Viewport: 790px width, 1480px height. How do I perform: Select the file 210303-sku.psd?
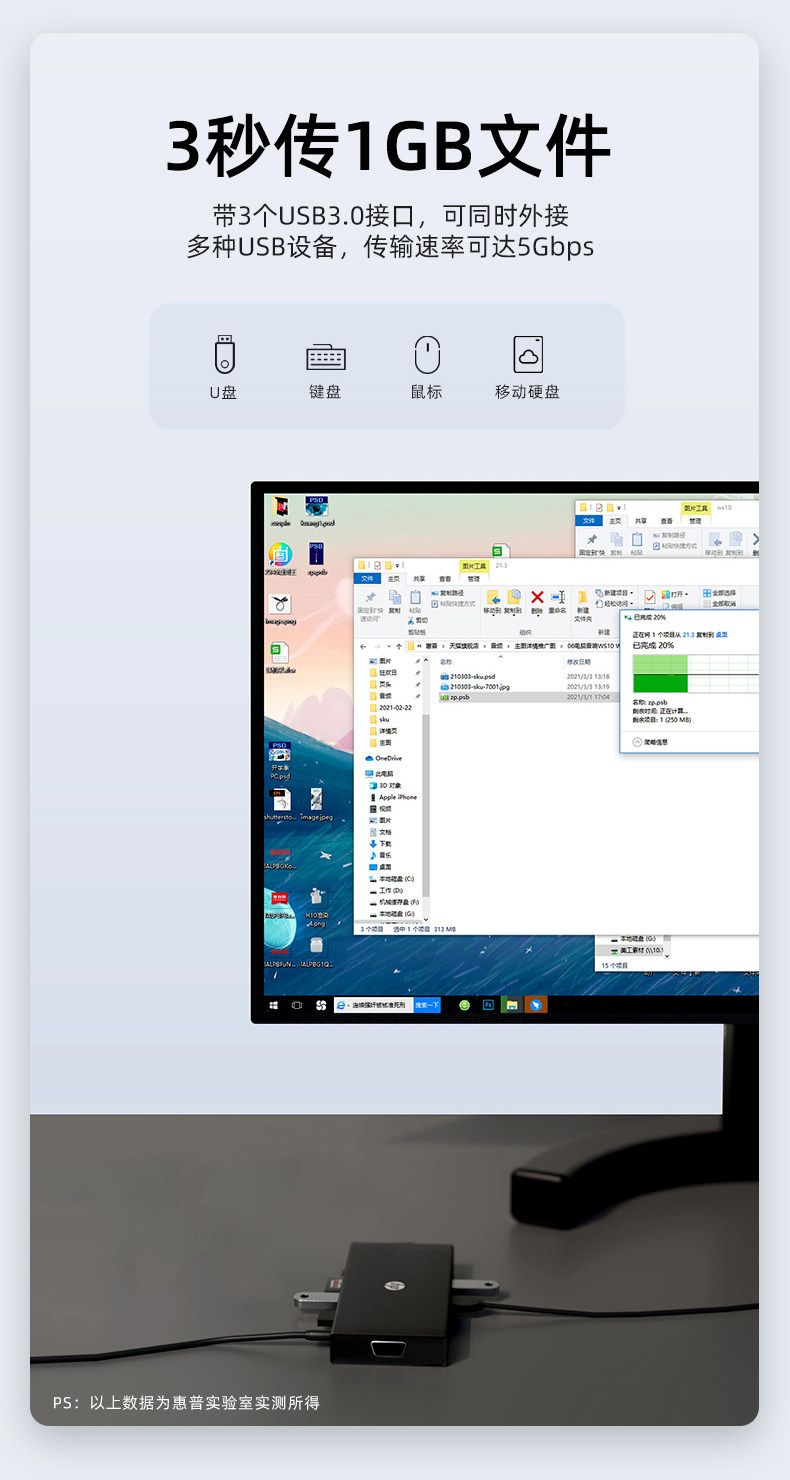(467, 677)
